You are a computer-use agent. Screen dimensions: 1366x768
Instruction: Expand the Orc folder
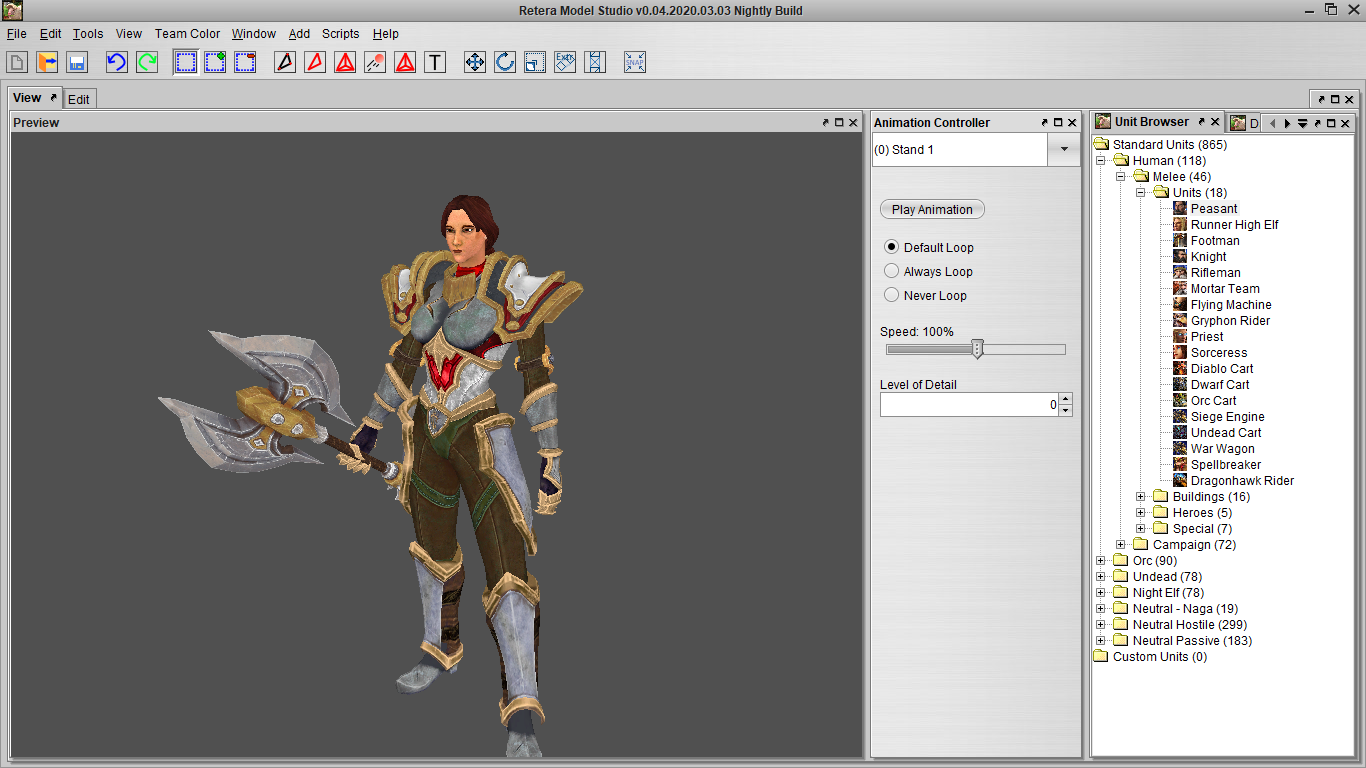click(1101, 561)
